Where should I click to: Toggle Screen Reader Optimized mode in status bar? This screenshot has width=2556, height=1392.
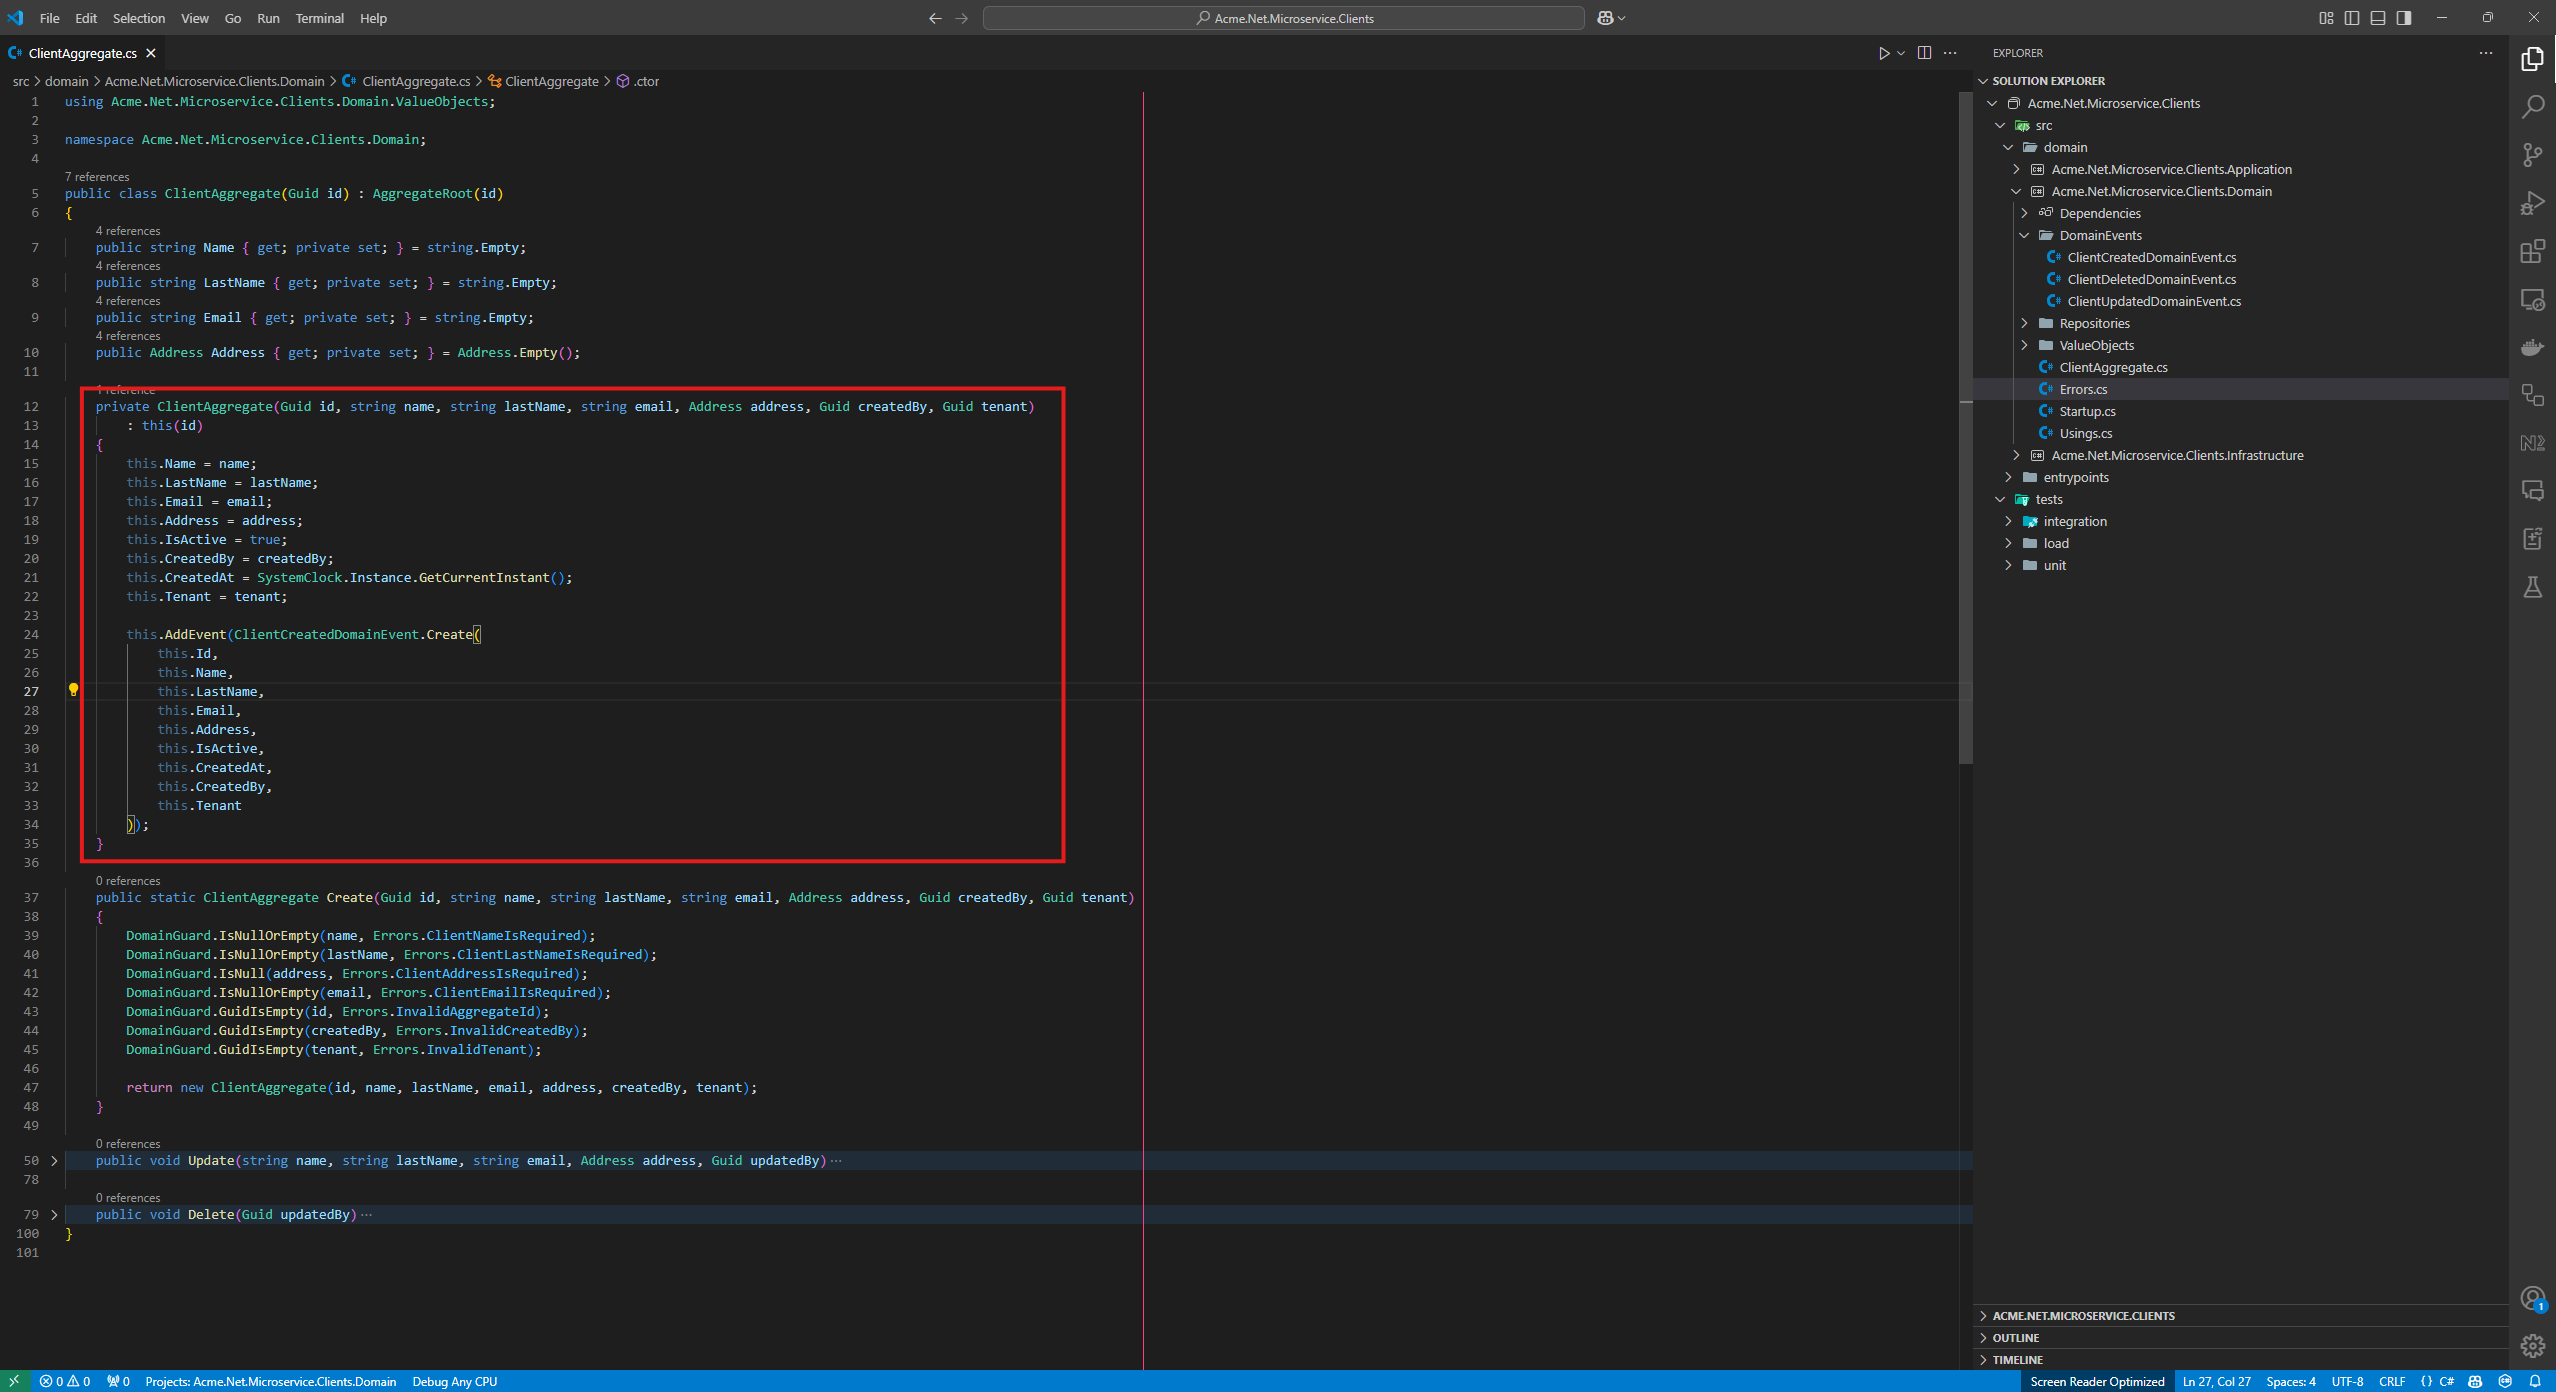tap(2097, 1381)
